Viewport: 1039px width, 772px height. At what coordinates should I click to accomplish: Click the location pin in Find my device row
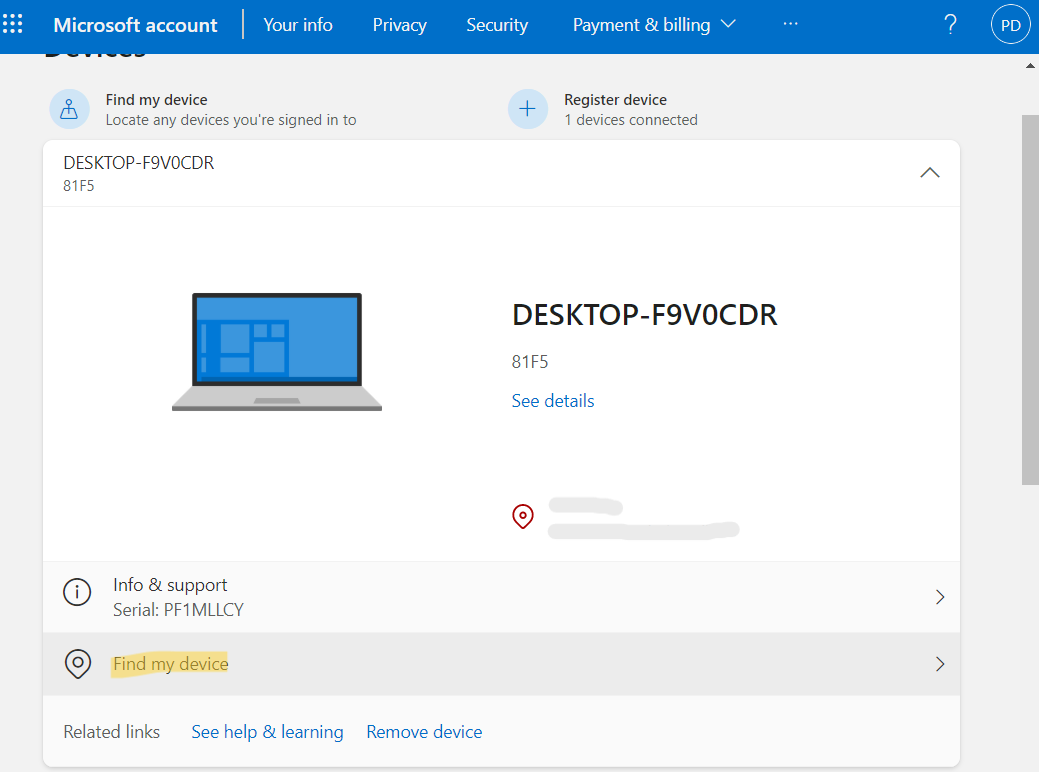coord(77,664)
